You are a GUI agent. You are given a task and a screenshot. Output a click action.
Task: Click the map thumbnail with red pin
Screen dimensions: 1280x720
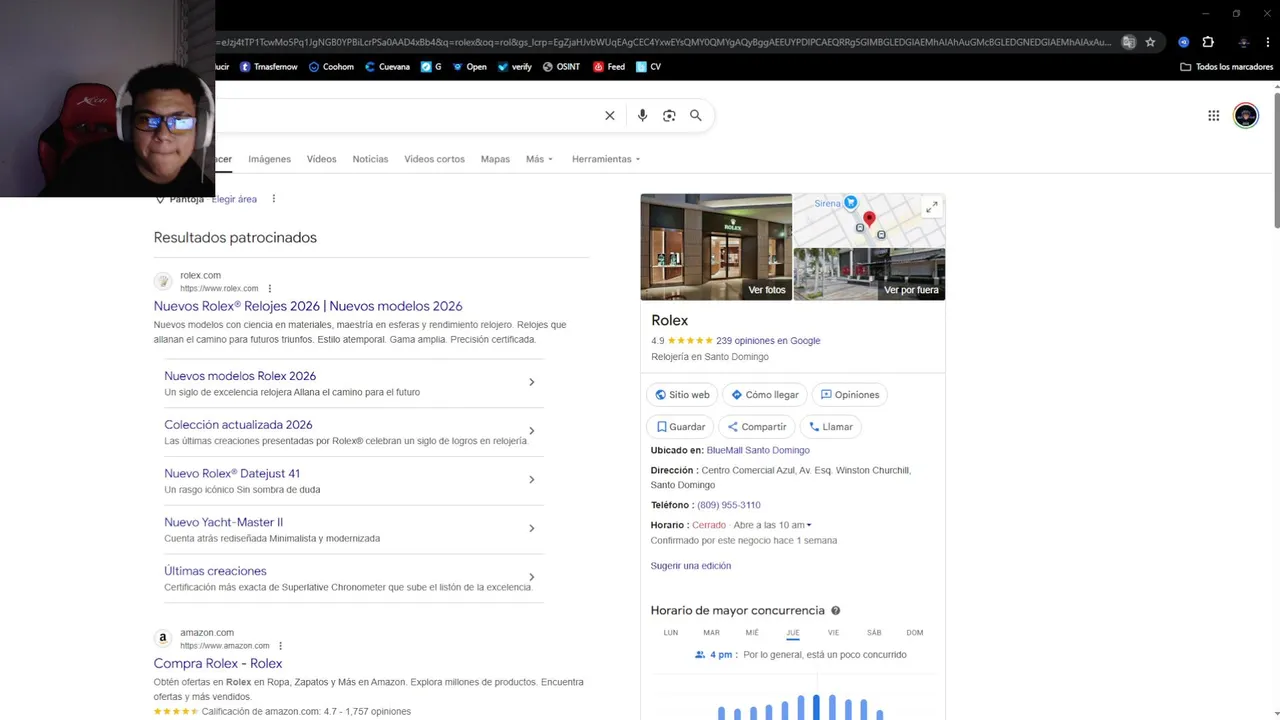click(869, 221)
